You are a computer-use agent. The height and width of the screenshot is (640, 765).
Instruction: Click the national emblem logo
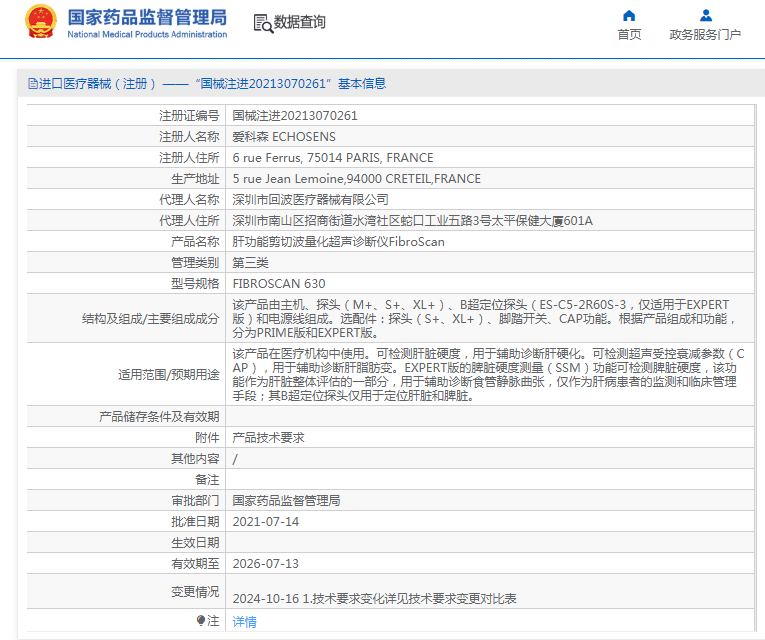pos(41,22)
